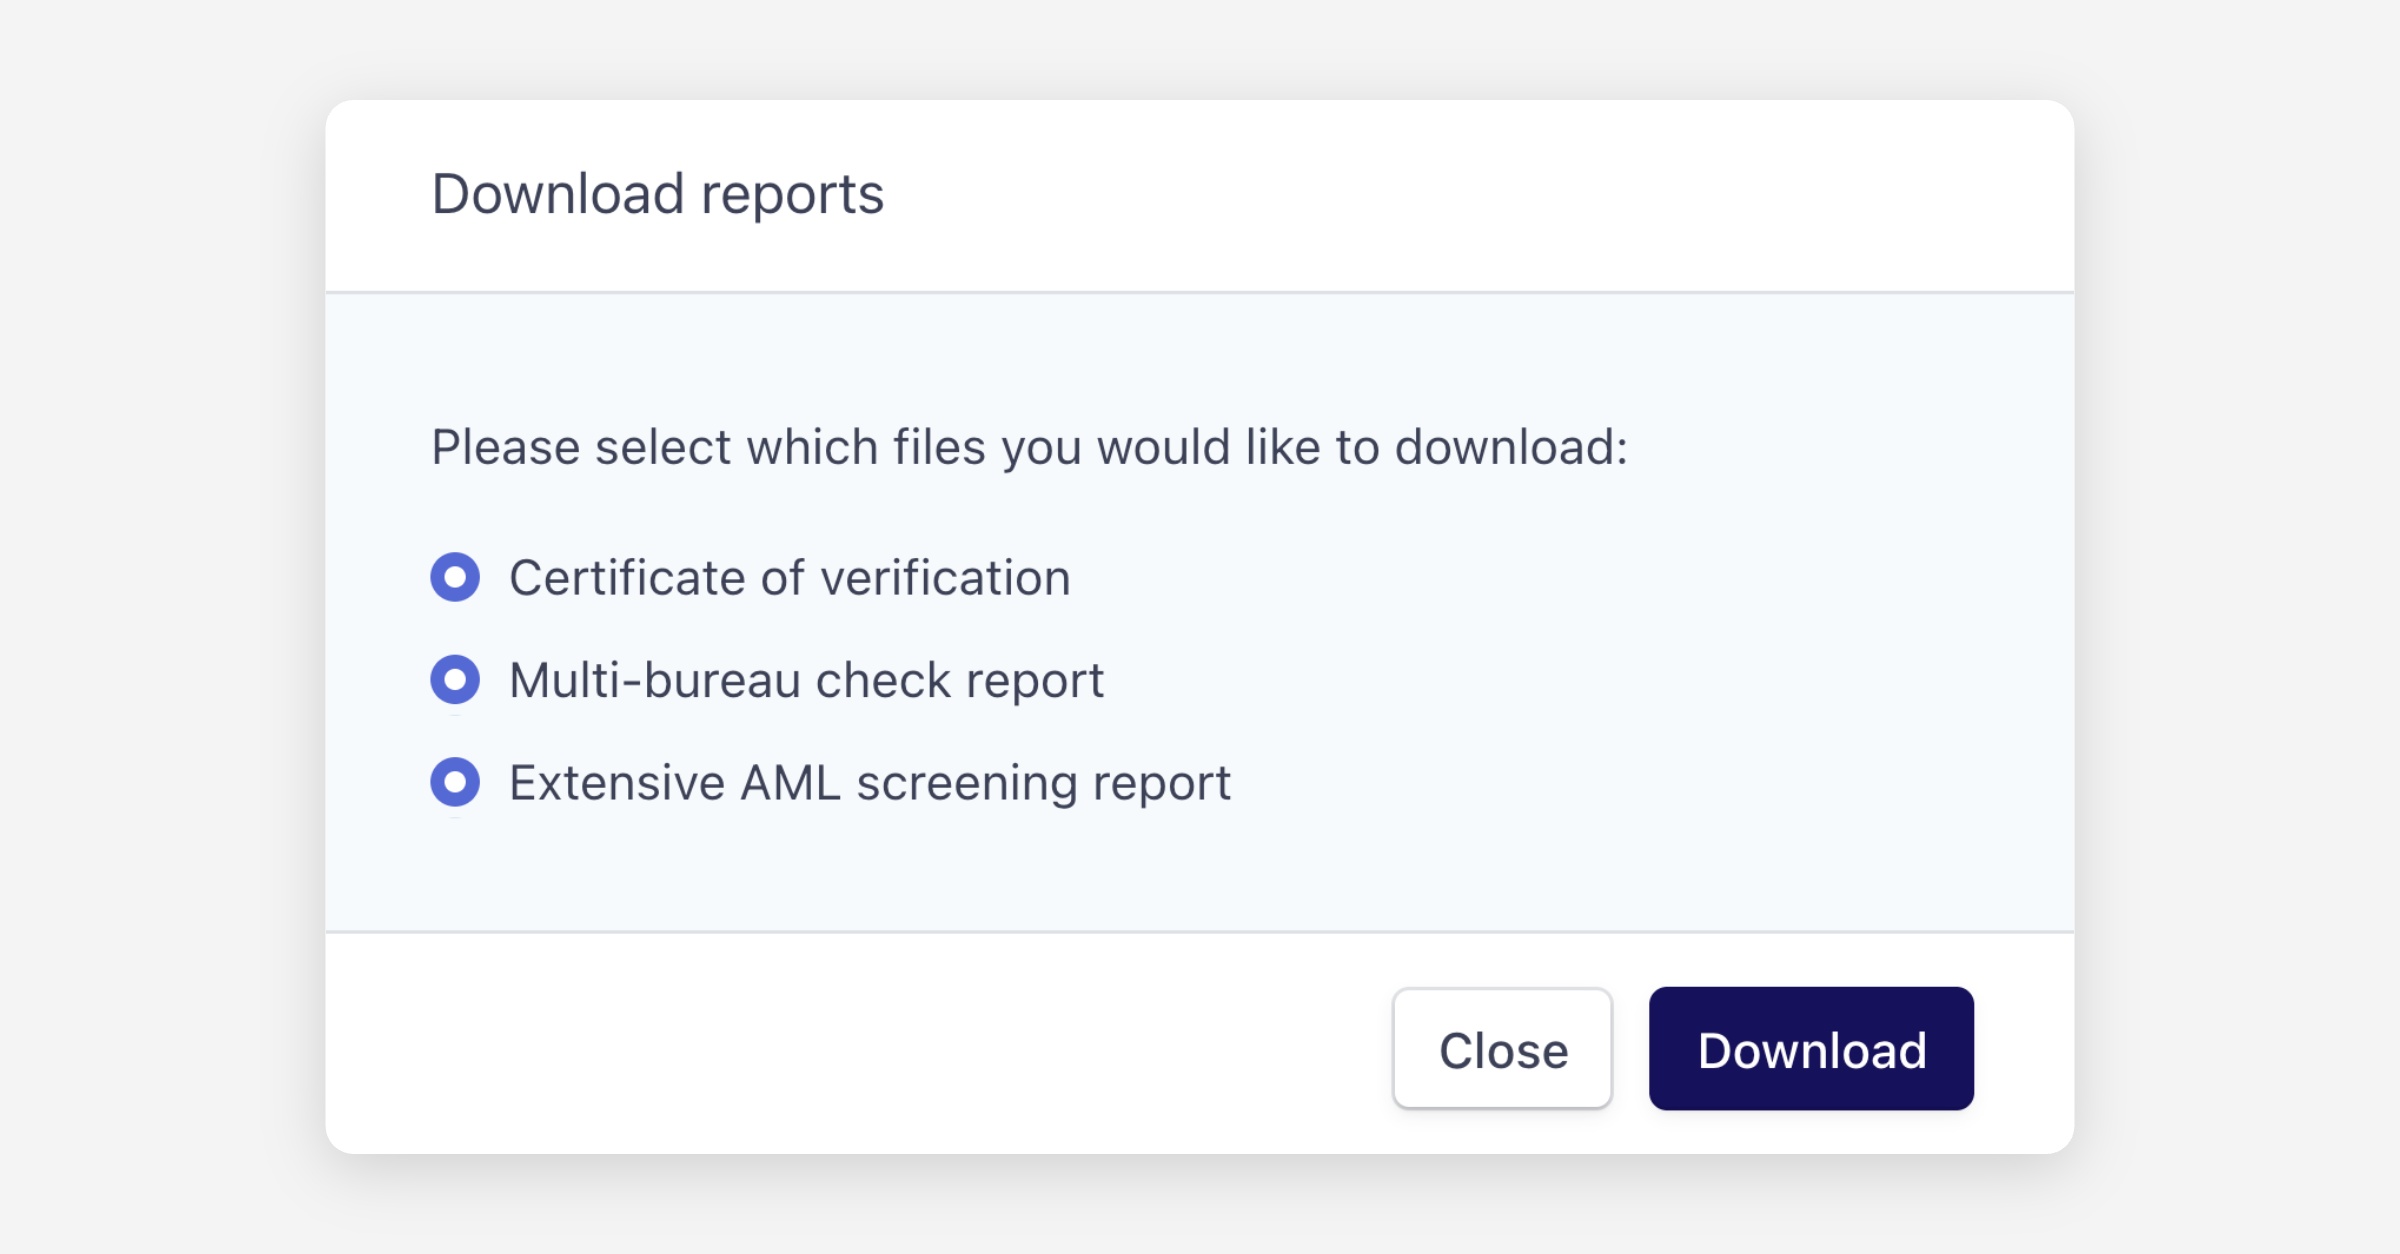Select the Certificate of verification radio button

[x=455, y=577]
